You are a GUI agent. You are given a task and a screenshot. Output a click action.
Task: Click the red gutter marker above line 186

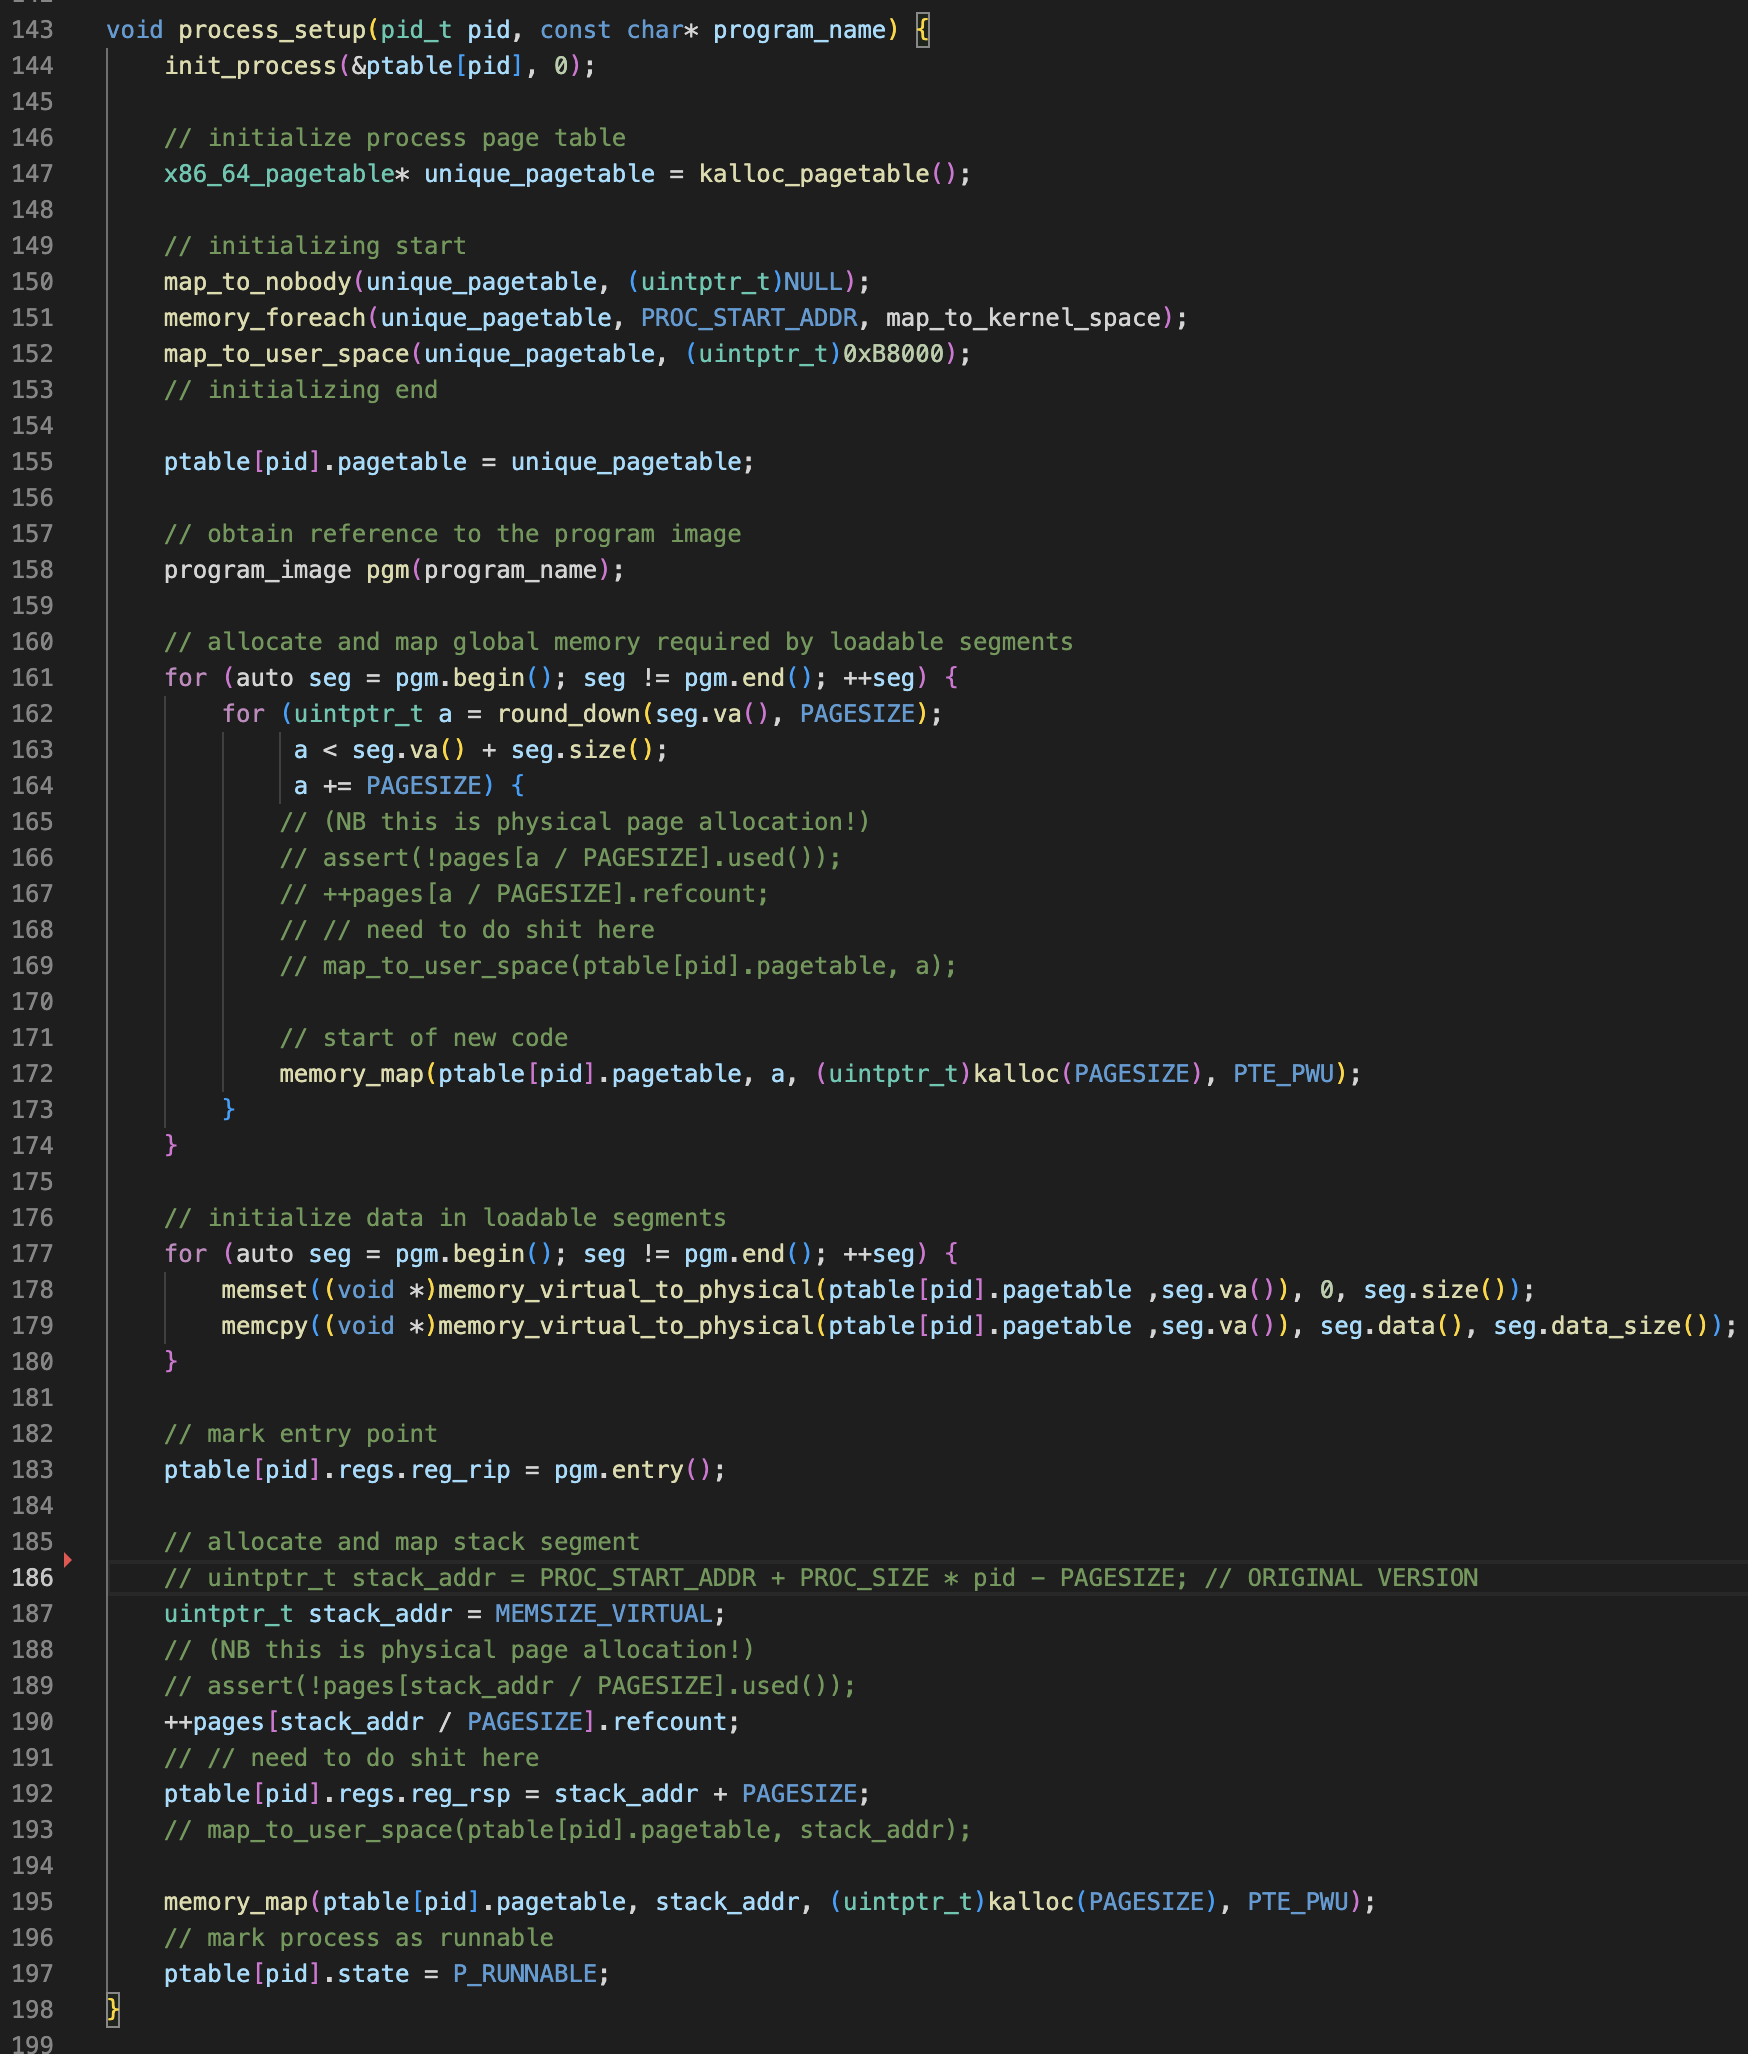[68, 1560]
